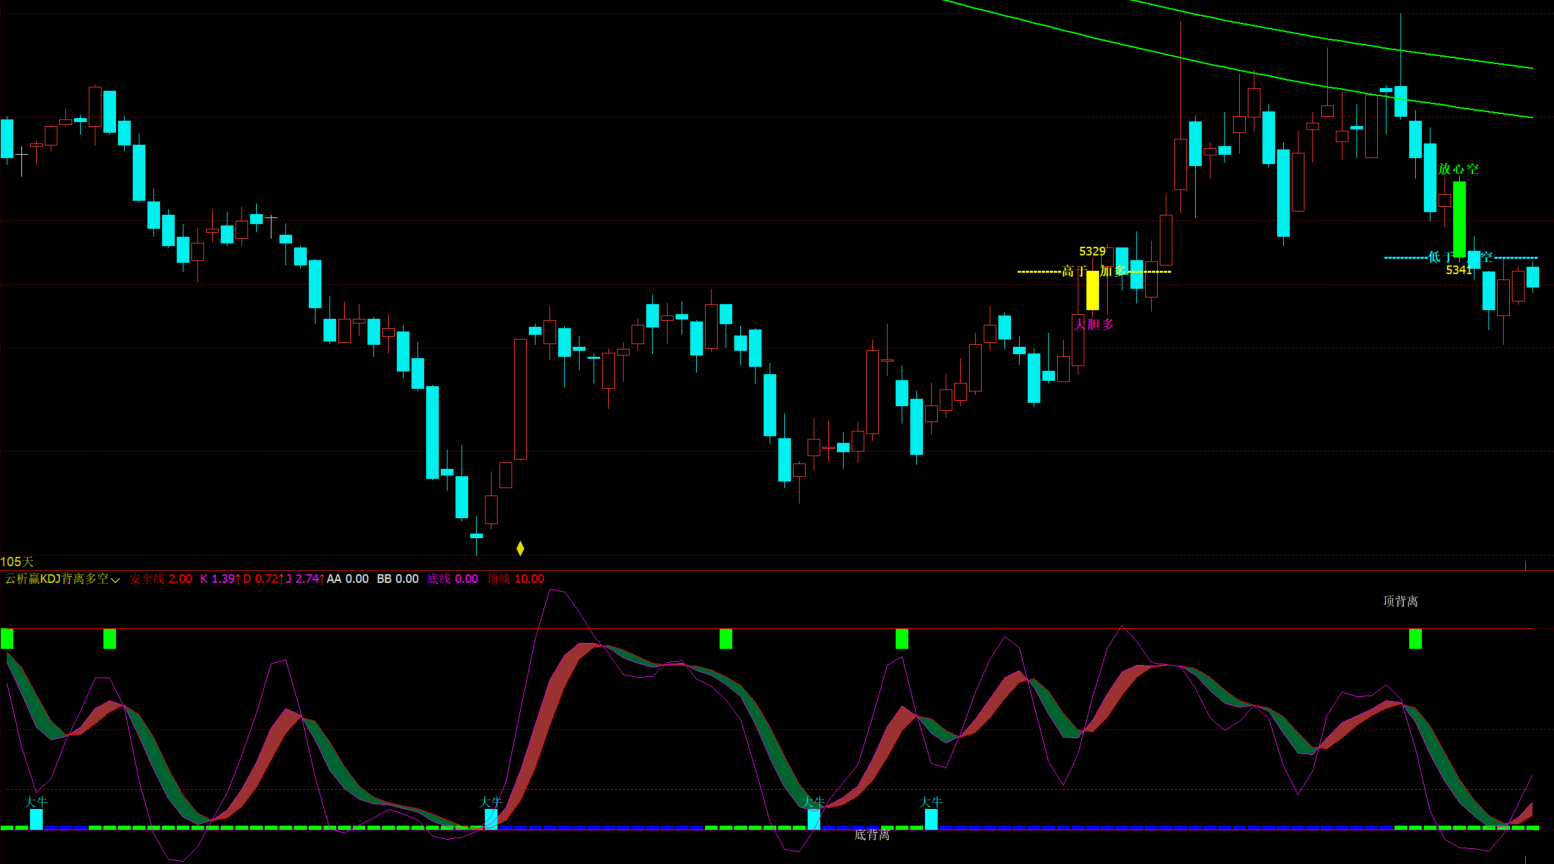Select the J 2.74 indicator value
Image resolution: width=1554 pixels, height=864 pixels.
pos(304,579)
